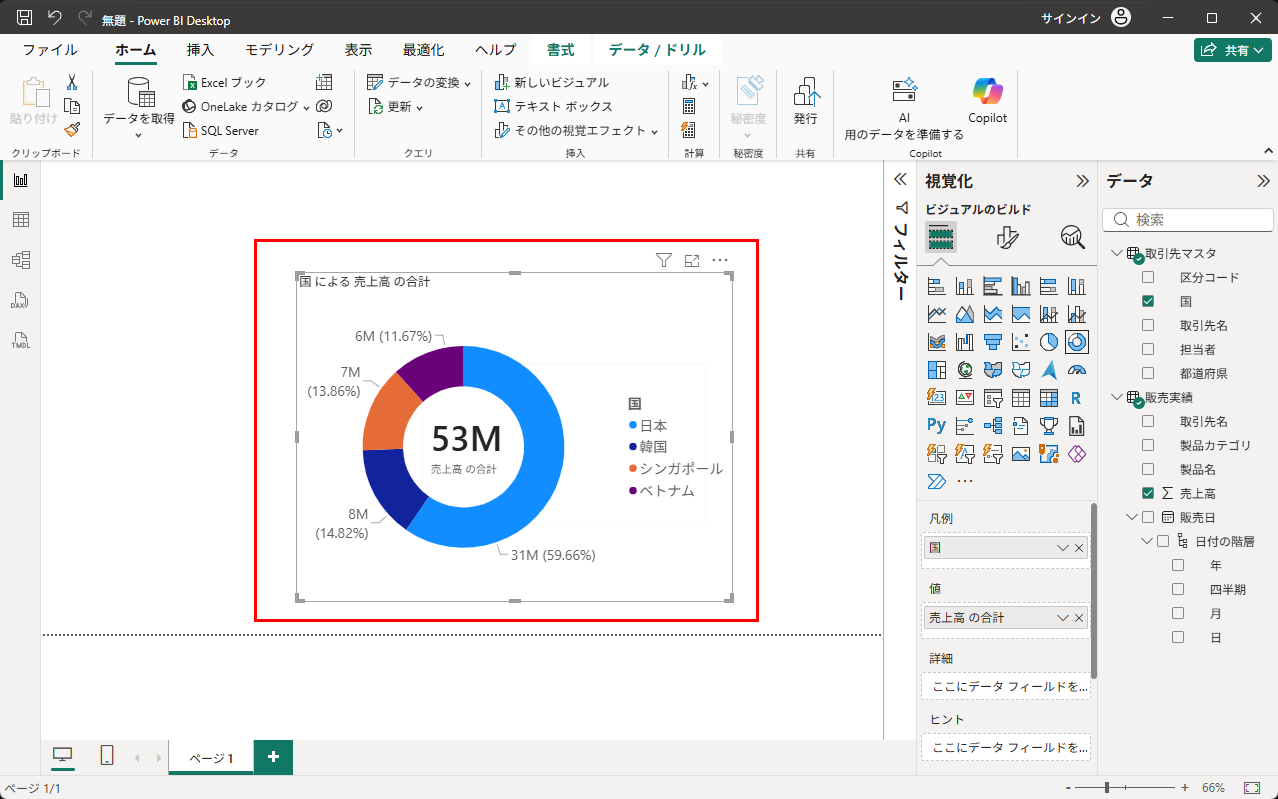Choose the treemap visual icon
The image size is (1278, 799).
coord(936,370)
